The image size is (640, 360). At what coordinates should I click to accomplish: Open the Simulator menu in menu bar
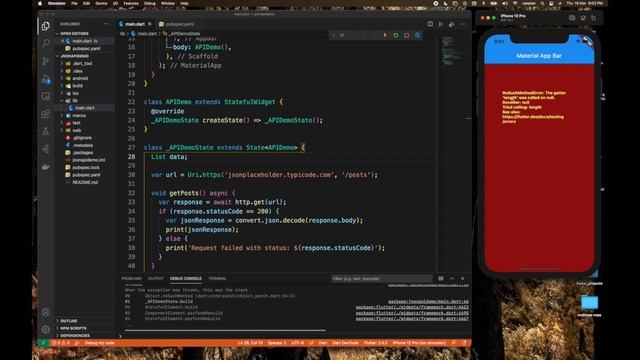pos(57,3)
